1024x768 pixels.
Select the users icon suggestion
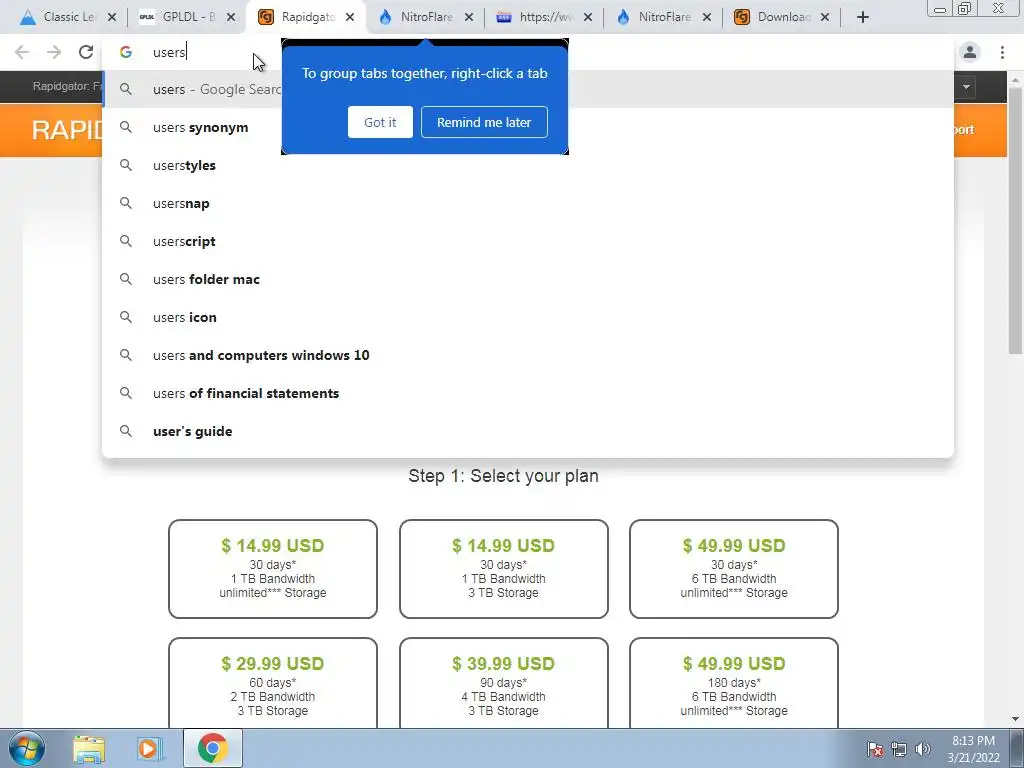(528, 317)
